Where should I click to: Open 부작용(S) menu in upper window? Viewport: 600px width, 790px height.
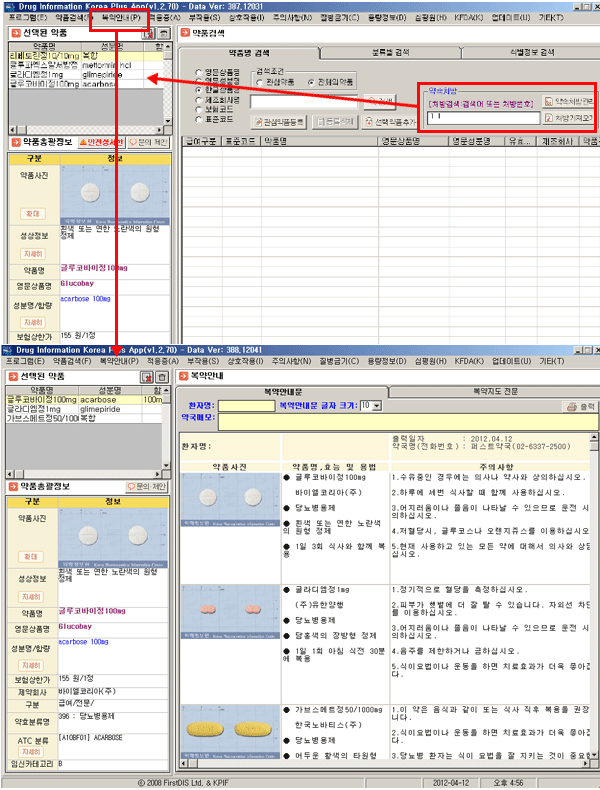point(205,18)
